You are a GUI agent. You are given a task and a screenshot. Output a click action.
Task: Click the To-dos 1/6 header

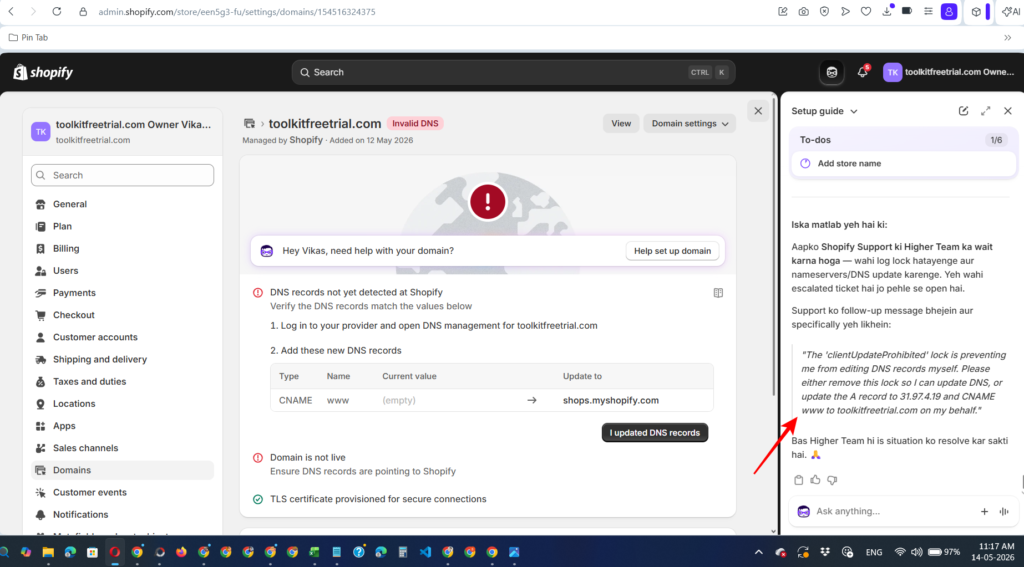[903, 140]
